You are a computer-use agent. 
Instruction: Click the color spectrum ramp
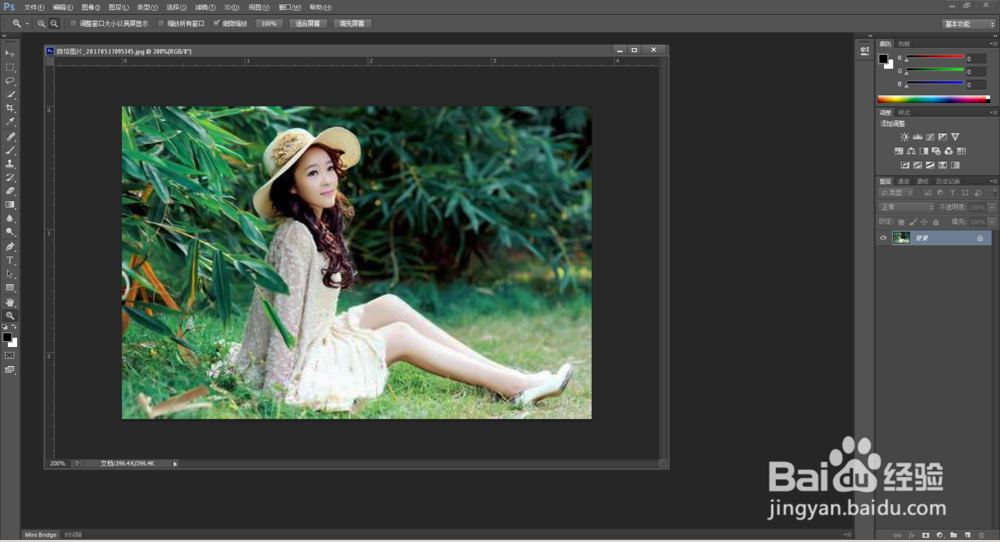point(934,99)
